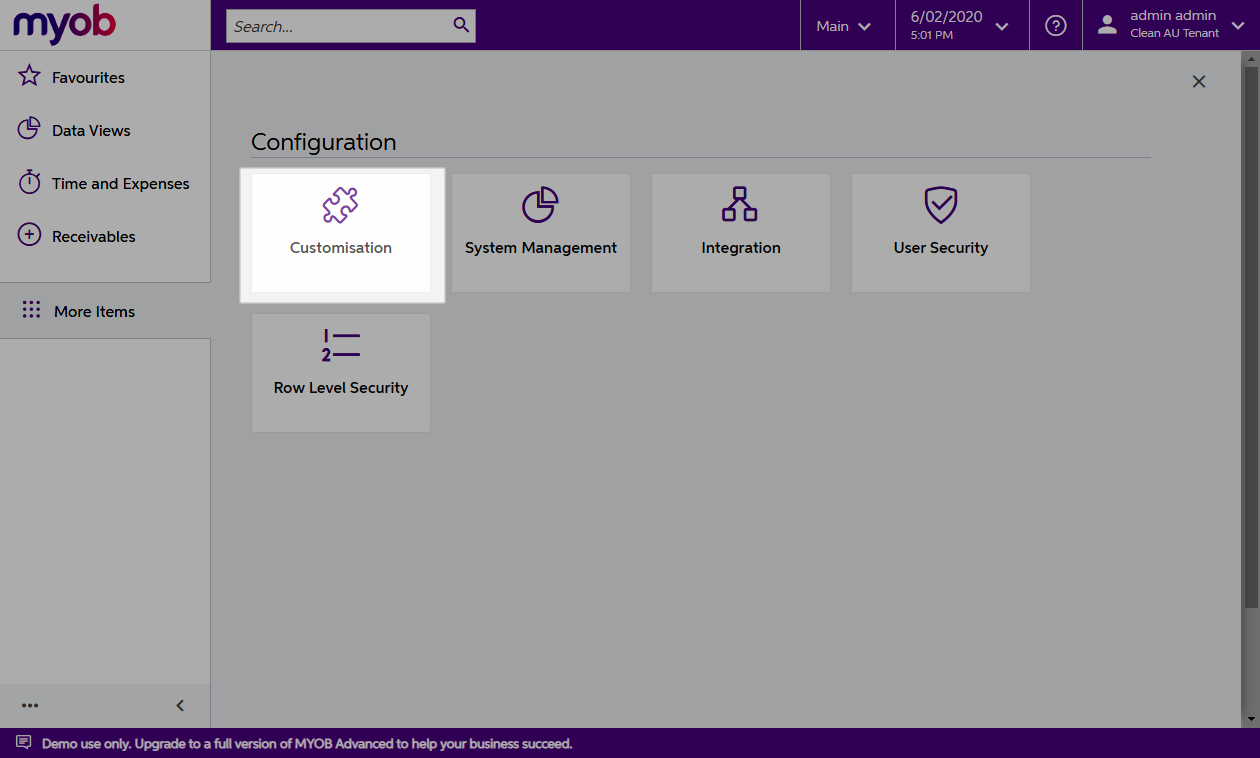The width and height of the screenshot is (1260, 758).
Task: Click the Time and Expenses stopwatch icon
Action: [x=30, y=182]
